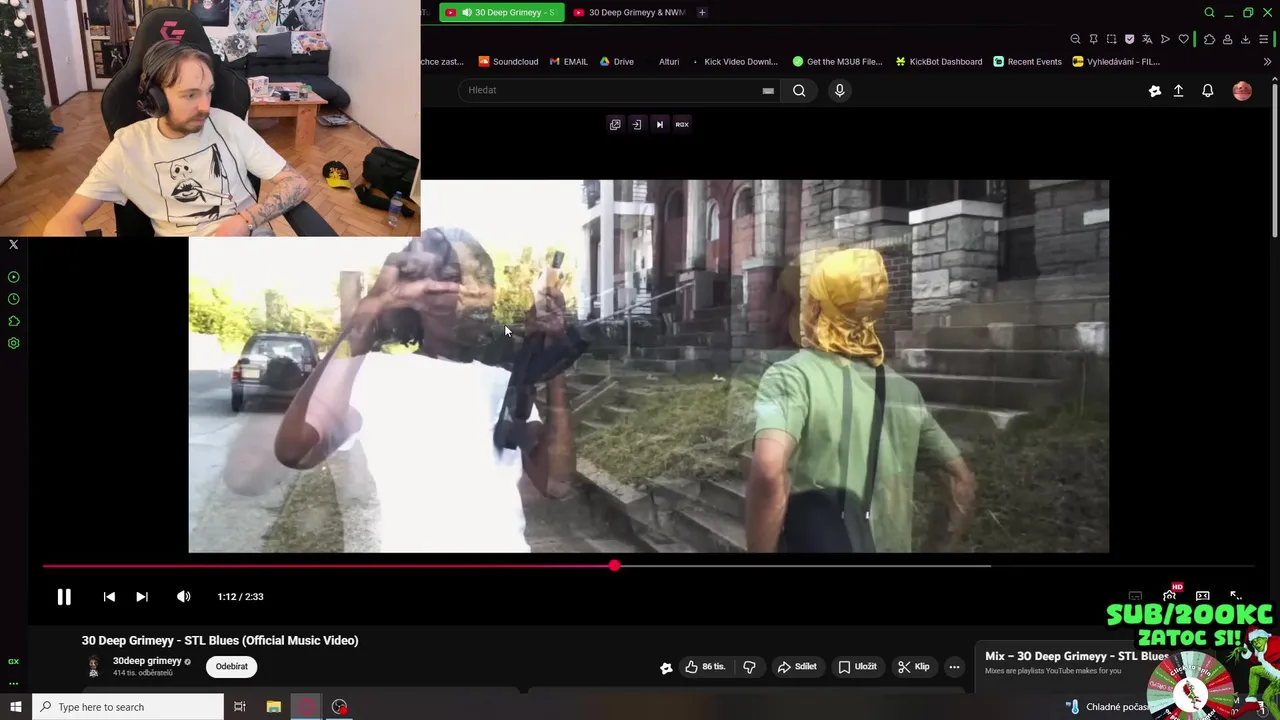The height and width of the screenshot is (720, 1280).
Task: Click the sparkle icon in YouTube header
Action: coord(1155,91)
